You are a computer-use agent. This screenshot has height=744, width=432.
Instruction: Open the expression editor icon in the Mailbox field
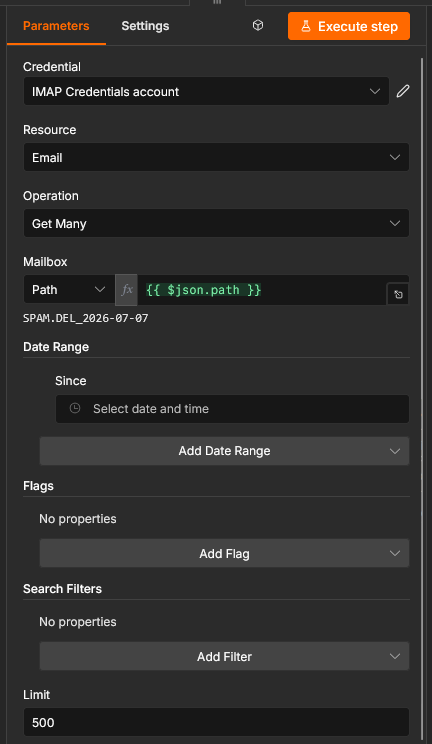[398, 295]
